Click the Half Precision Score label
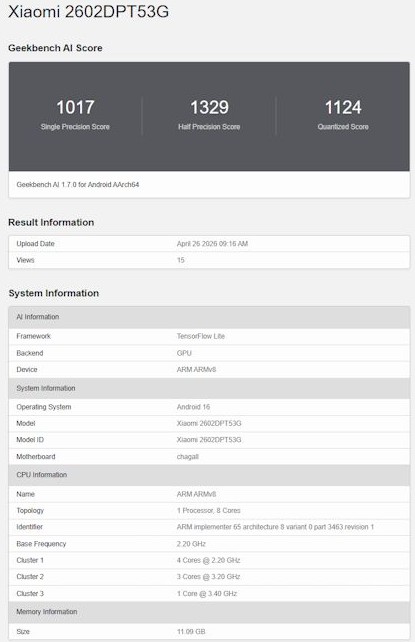The image size is (415, 642). (x=209, y=127)
